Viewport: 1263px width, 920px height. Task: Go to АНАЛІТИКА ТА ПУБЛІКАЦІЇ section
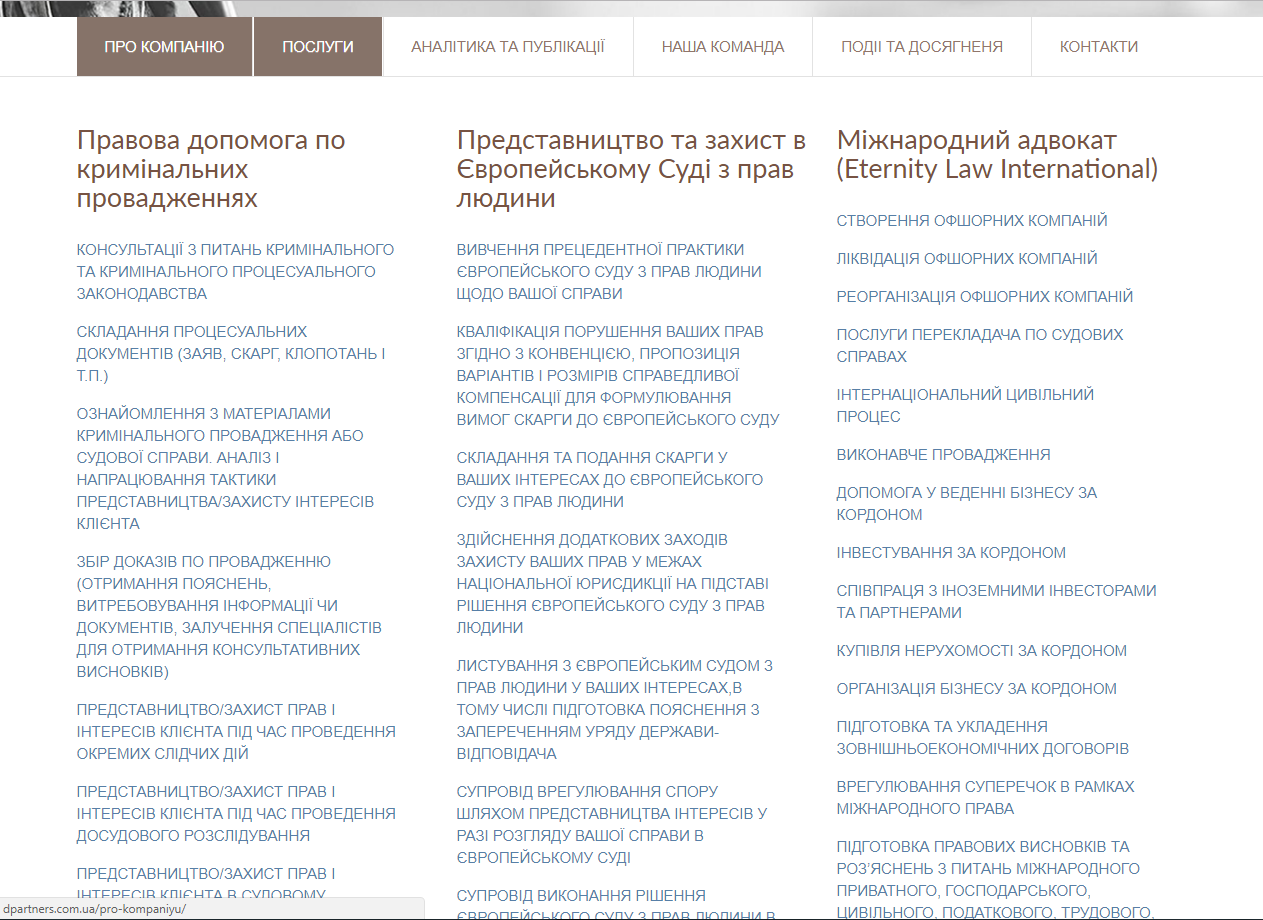tap(507, 47)
